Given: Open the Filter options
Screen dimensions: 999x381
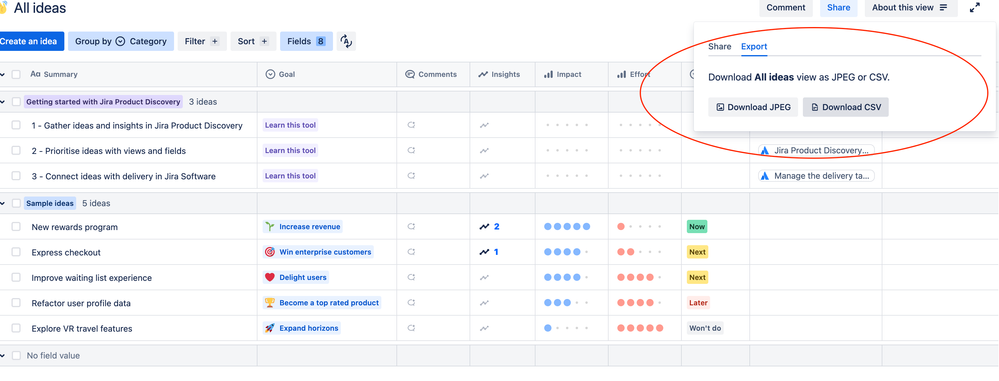Looking at the screenshot, I should 202,41.
